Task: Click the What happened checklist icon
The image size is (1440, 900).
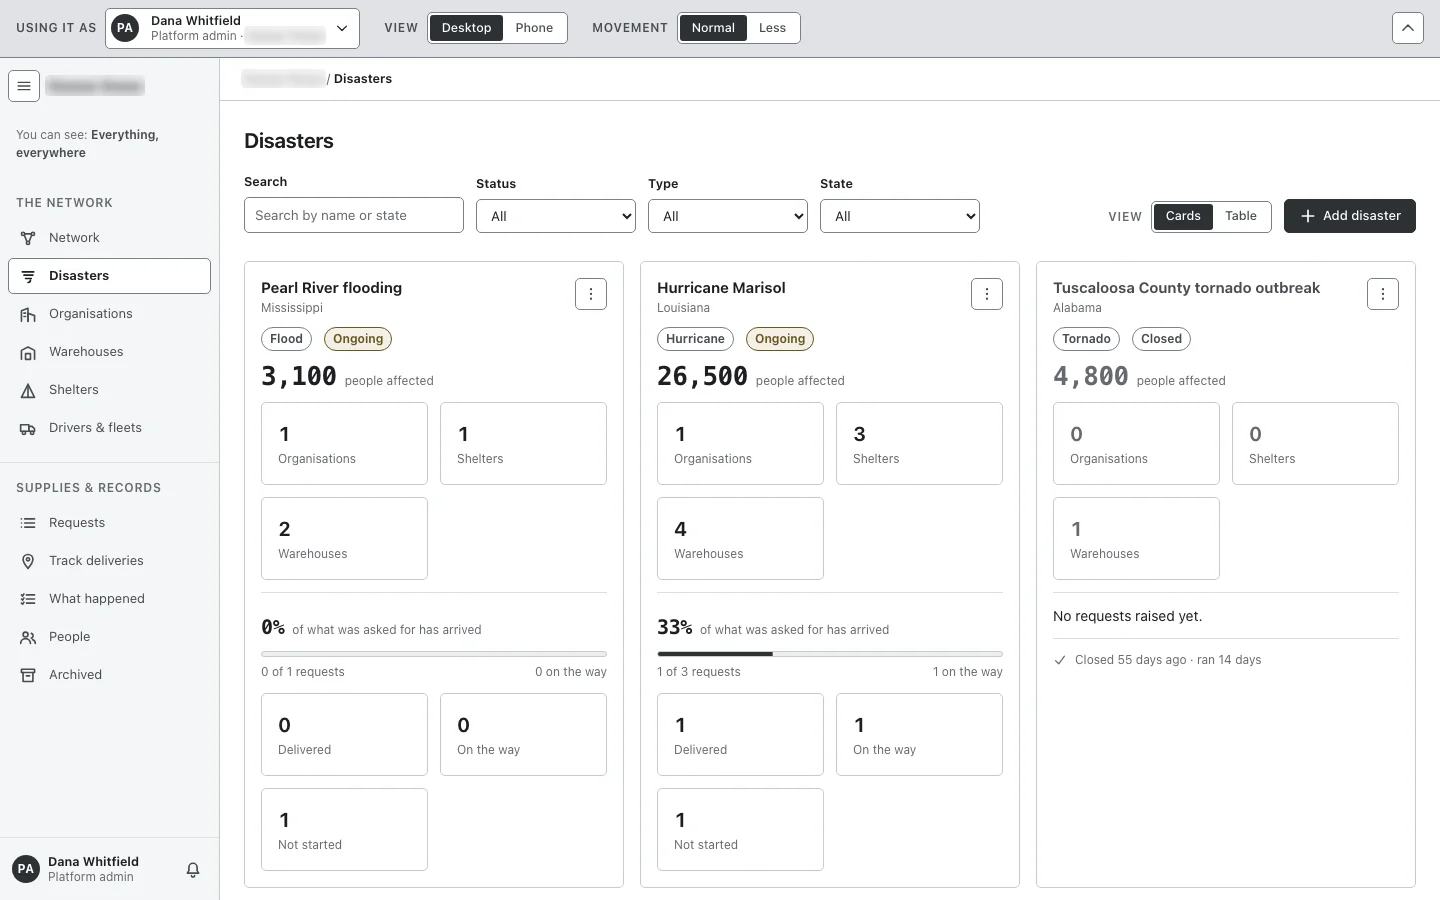Action: (x=28, y=599)
